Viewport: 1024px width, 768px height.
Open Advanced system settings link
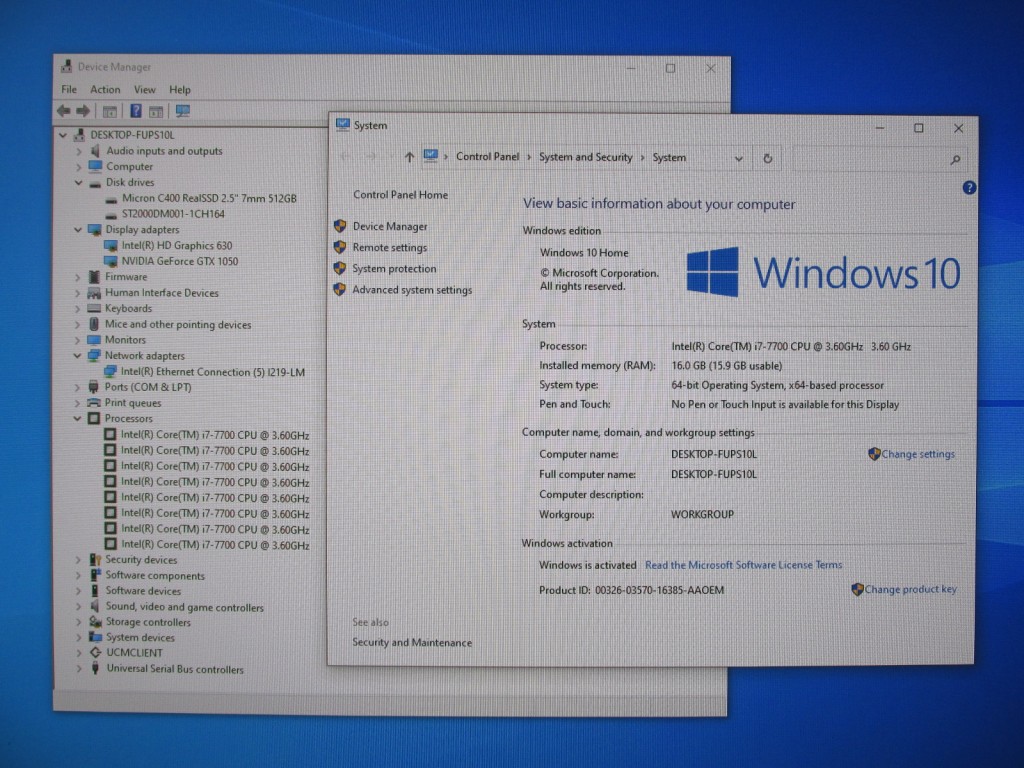(412, 290)
